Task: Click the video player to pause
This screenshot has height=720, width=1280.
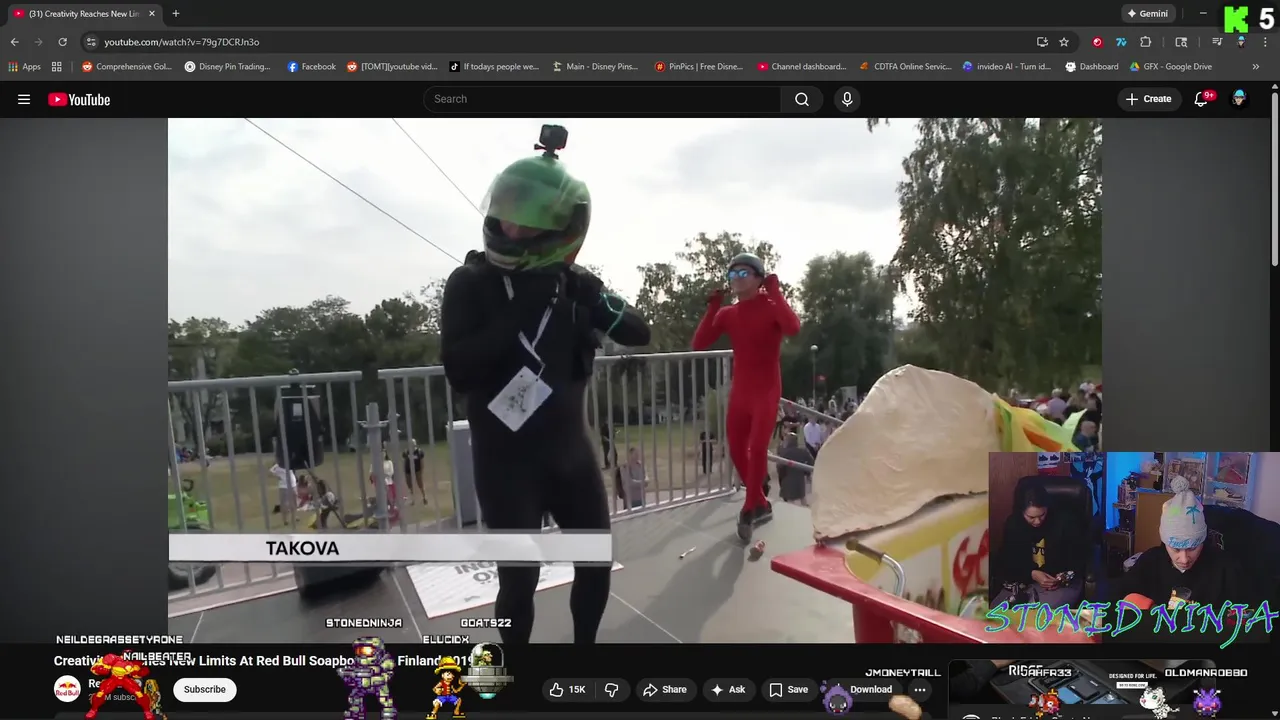Action: [634, 380]
